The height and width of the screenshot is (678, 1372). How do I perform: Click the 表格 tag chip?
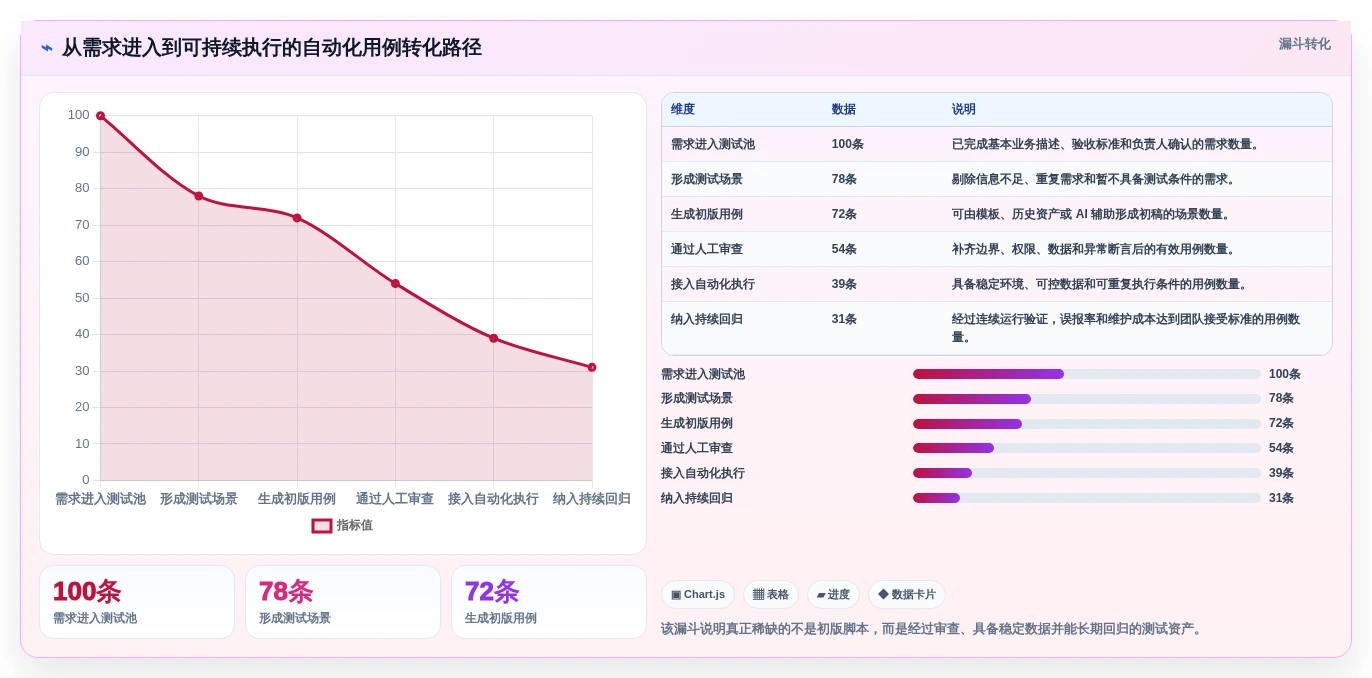pyautogui.click(x=770, y=594)
